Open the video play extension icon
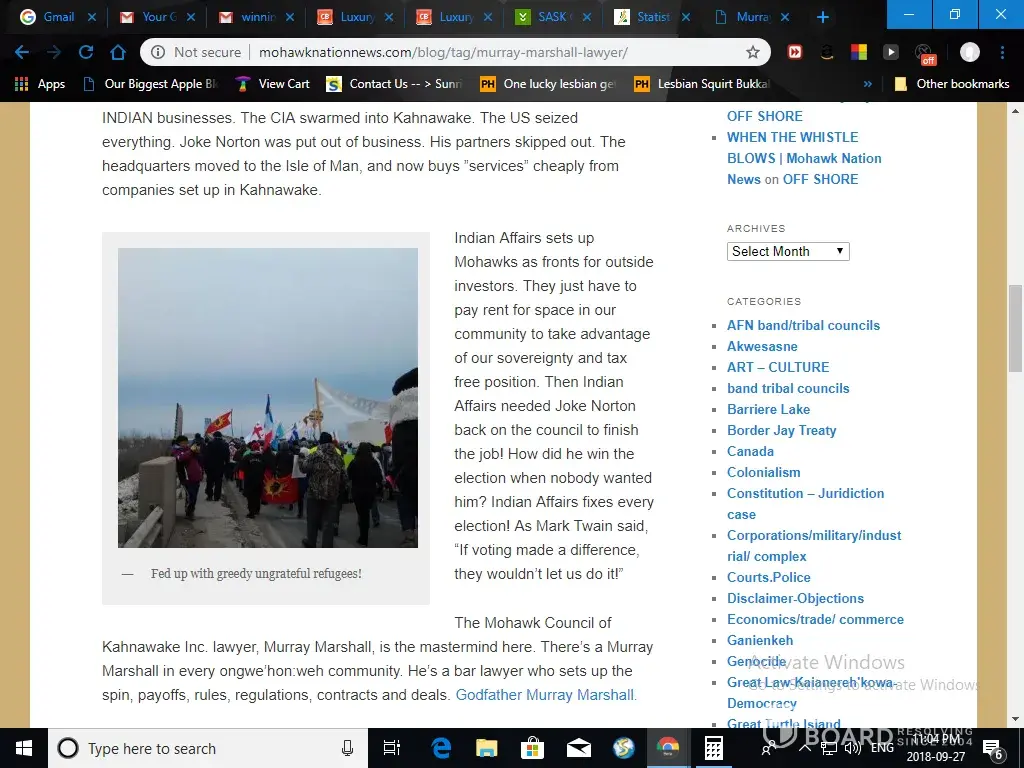Screen dimensions: 1024x768 [891, 52]
